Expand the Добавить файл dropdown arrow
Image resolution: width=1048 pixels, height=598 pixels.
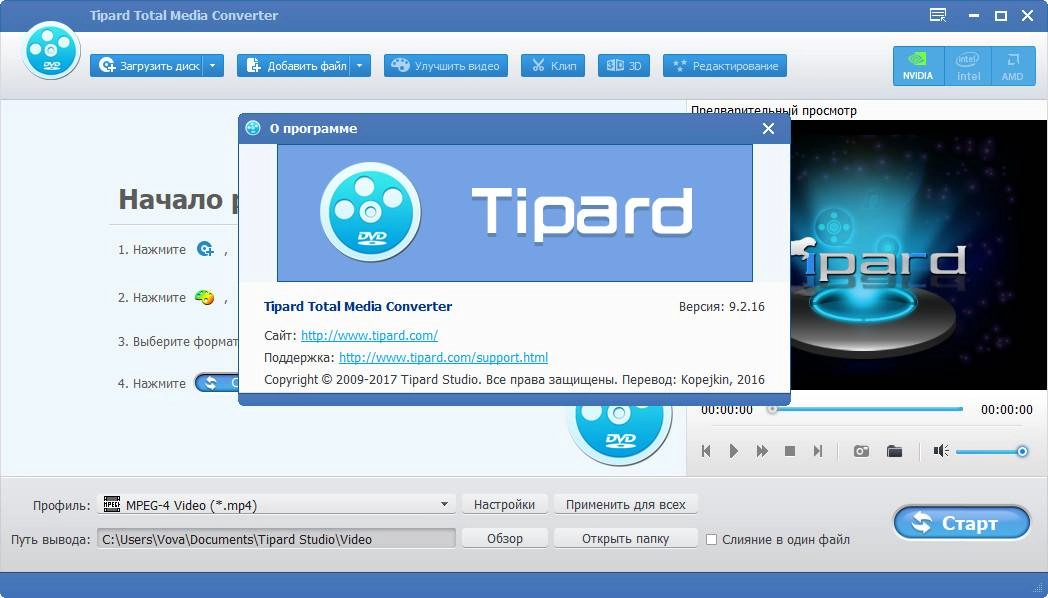(x=360, y=65)
